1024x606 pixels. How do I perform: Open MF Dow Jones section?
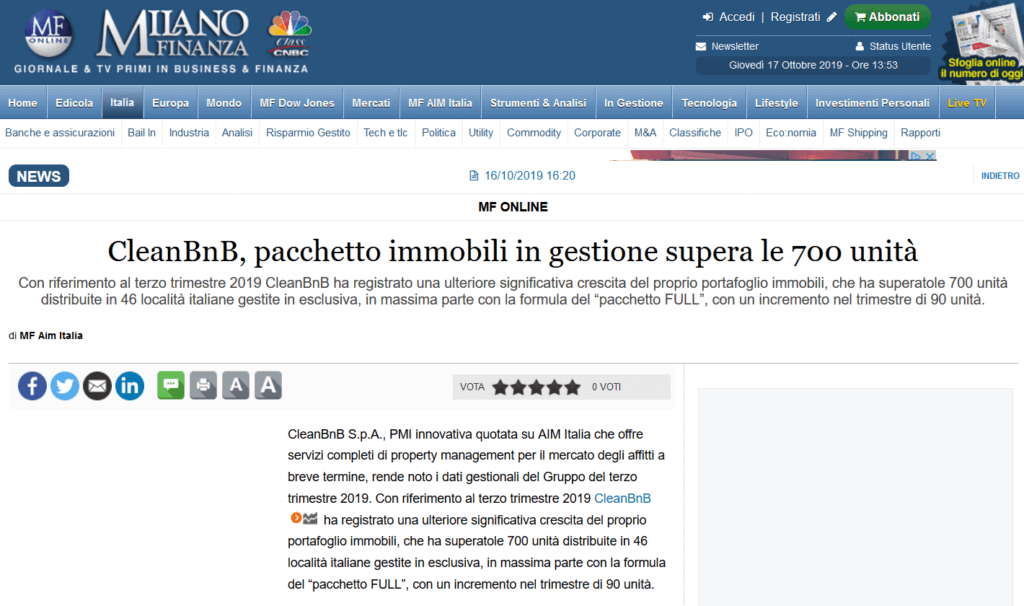[297, 103]
